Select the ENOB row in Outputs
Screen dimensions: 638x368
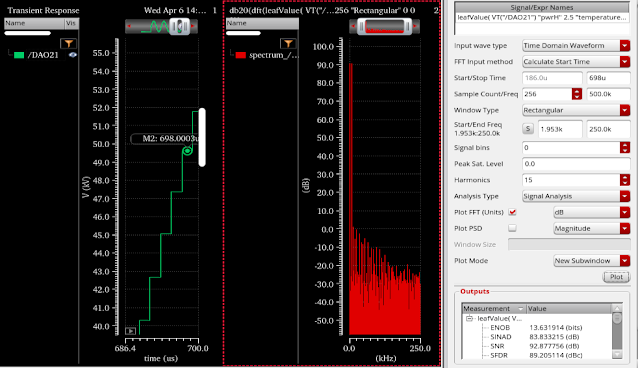click(x=537, y=328)
